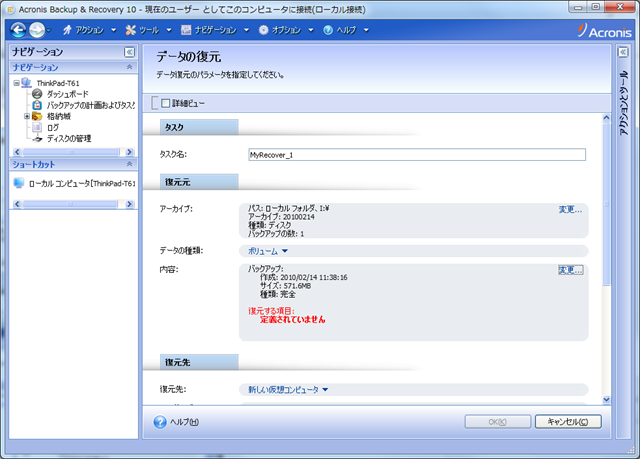Open ダッシュボード in the navigation tree

67,94
